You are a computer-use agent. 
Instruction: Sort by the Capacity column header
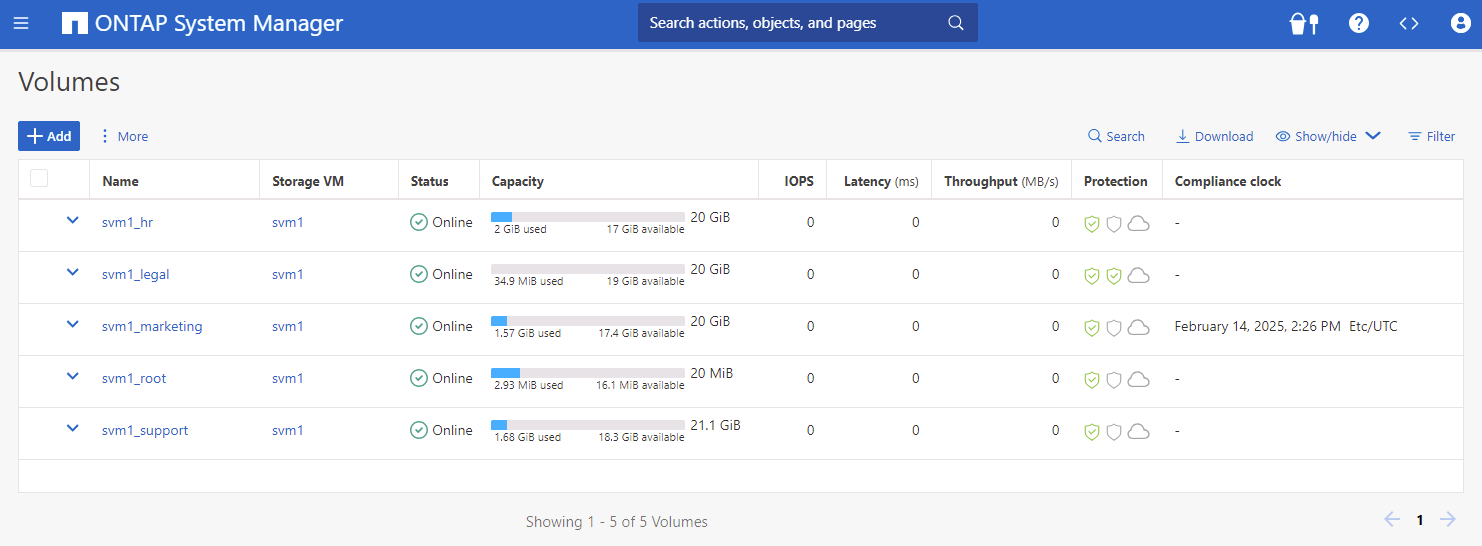517,181
